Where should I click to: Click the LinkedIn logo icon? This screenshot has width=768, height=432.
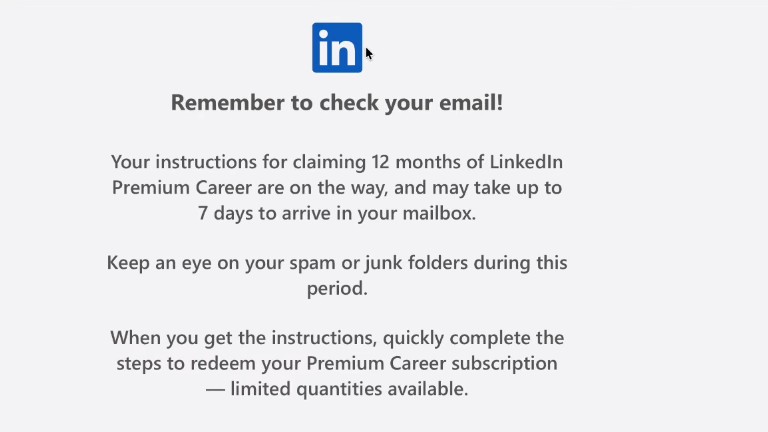[337, 47]
